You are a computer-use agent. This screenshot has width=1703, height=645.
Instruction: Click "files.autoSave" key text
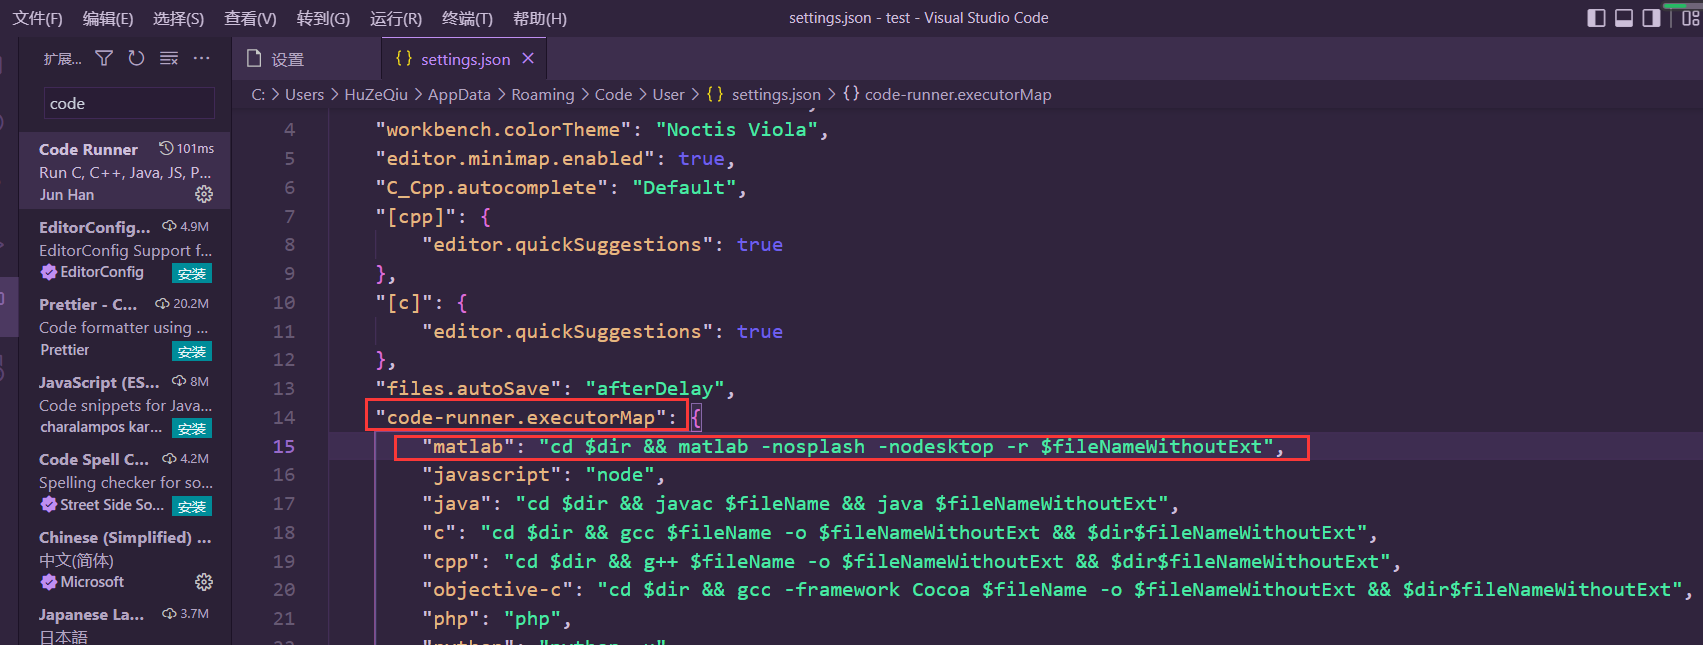468,388
